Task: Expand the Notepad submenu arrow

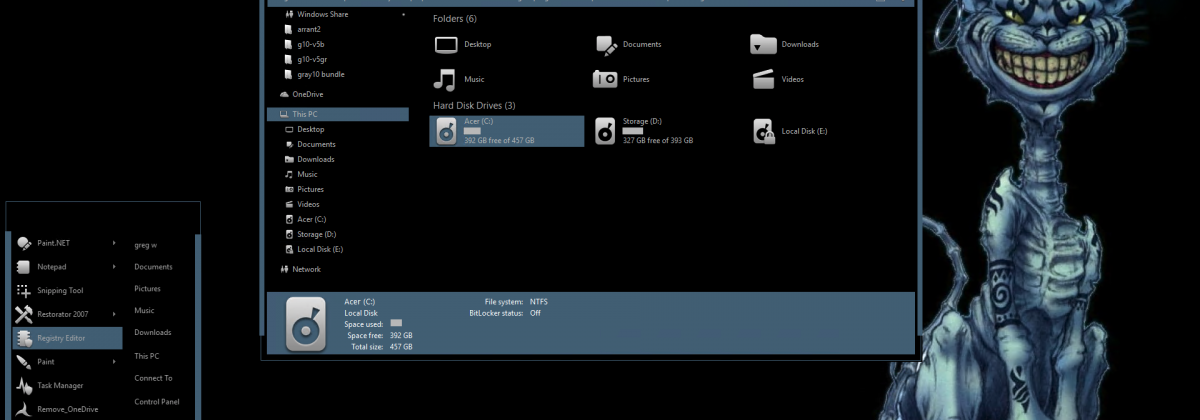Action: point(114,267)
